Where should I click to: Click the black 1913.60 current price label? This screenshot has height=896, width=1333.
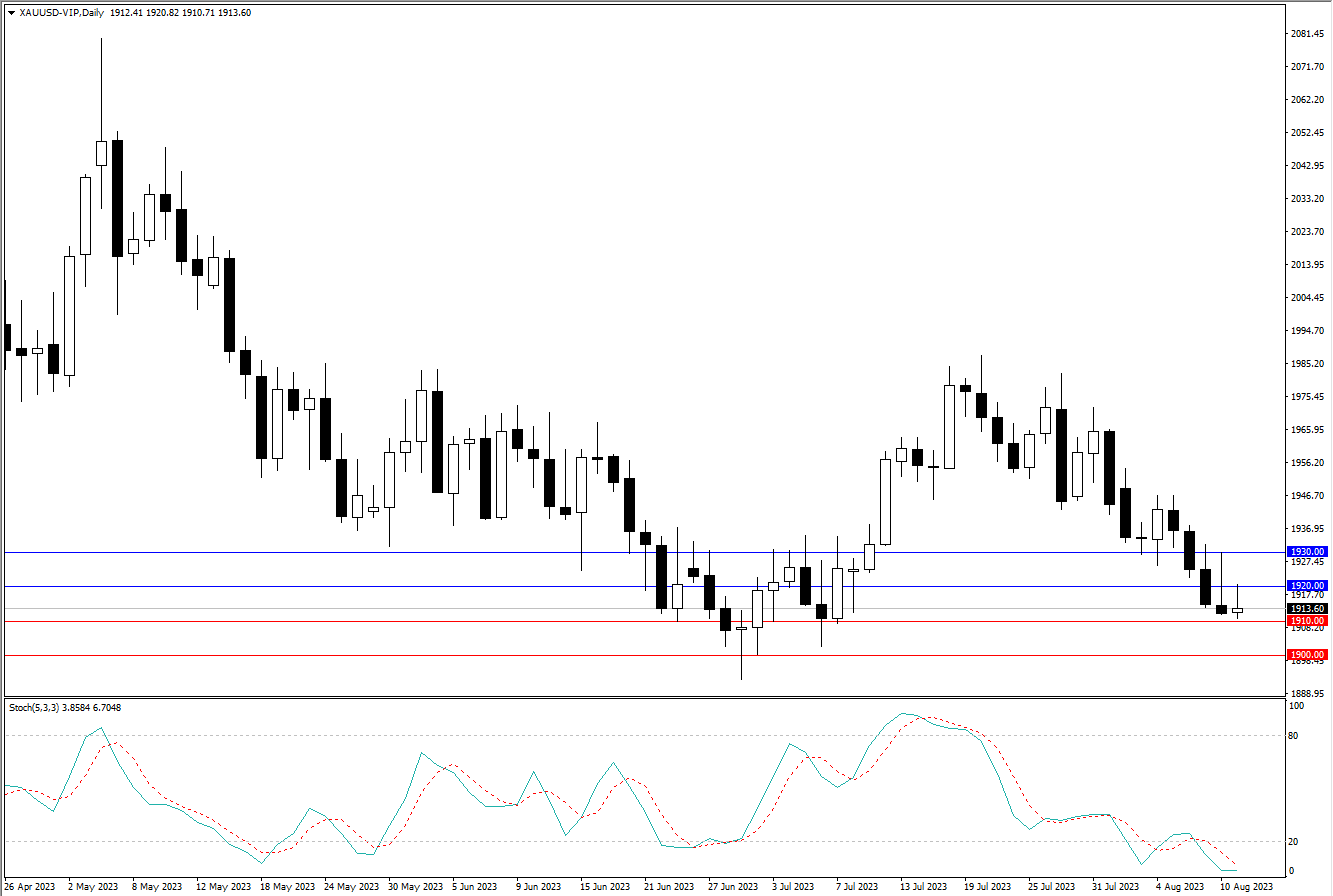(1306, 609)
